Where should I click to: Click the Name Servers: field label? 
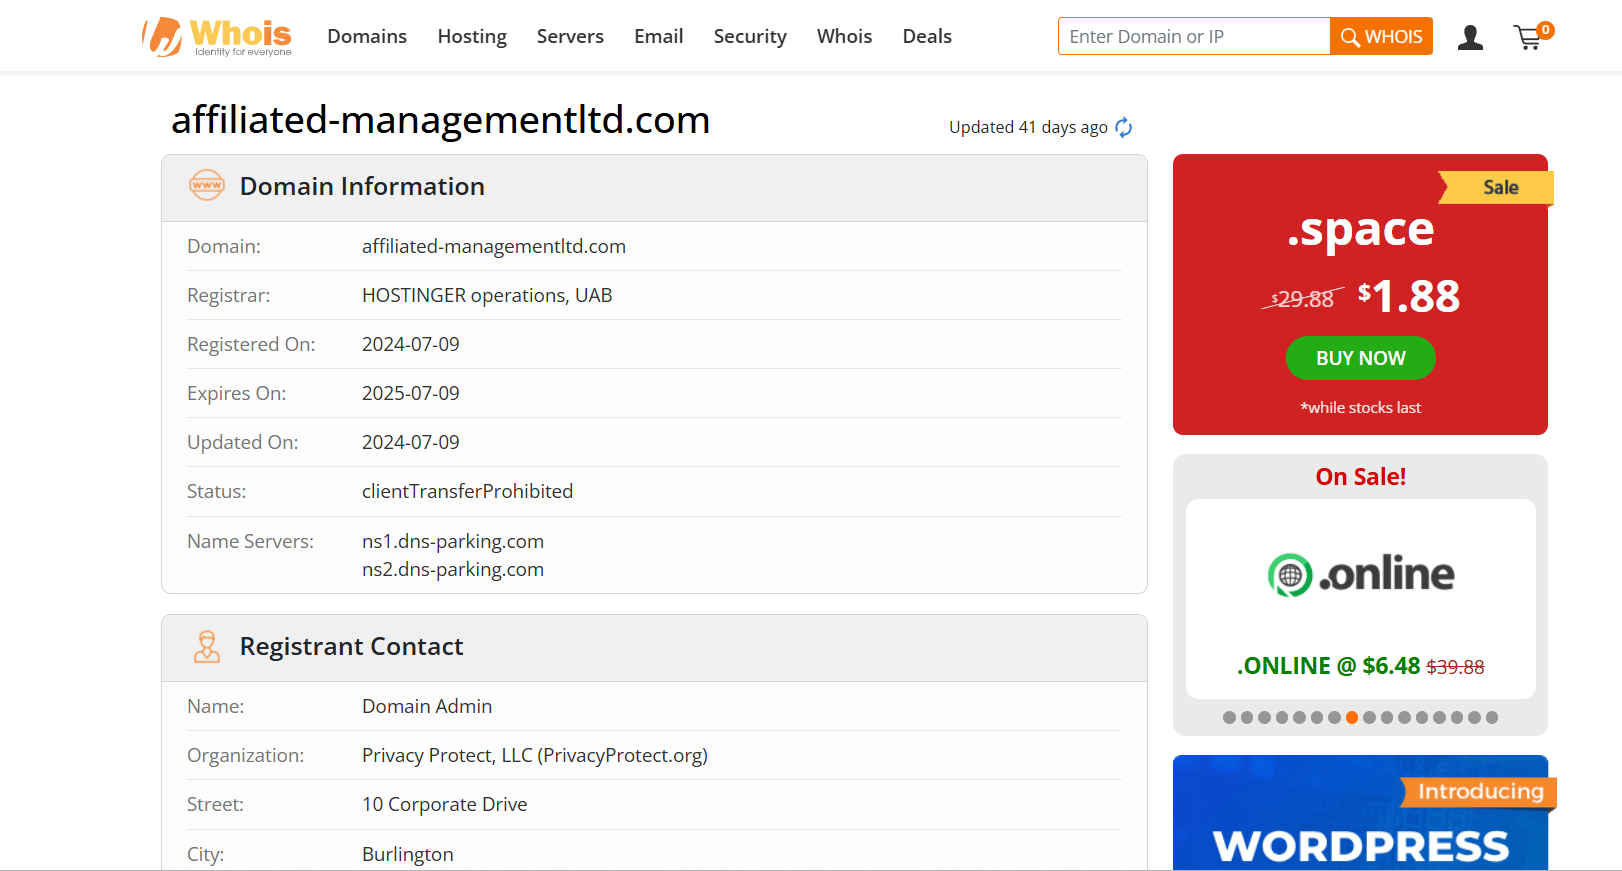pos(250,541)
